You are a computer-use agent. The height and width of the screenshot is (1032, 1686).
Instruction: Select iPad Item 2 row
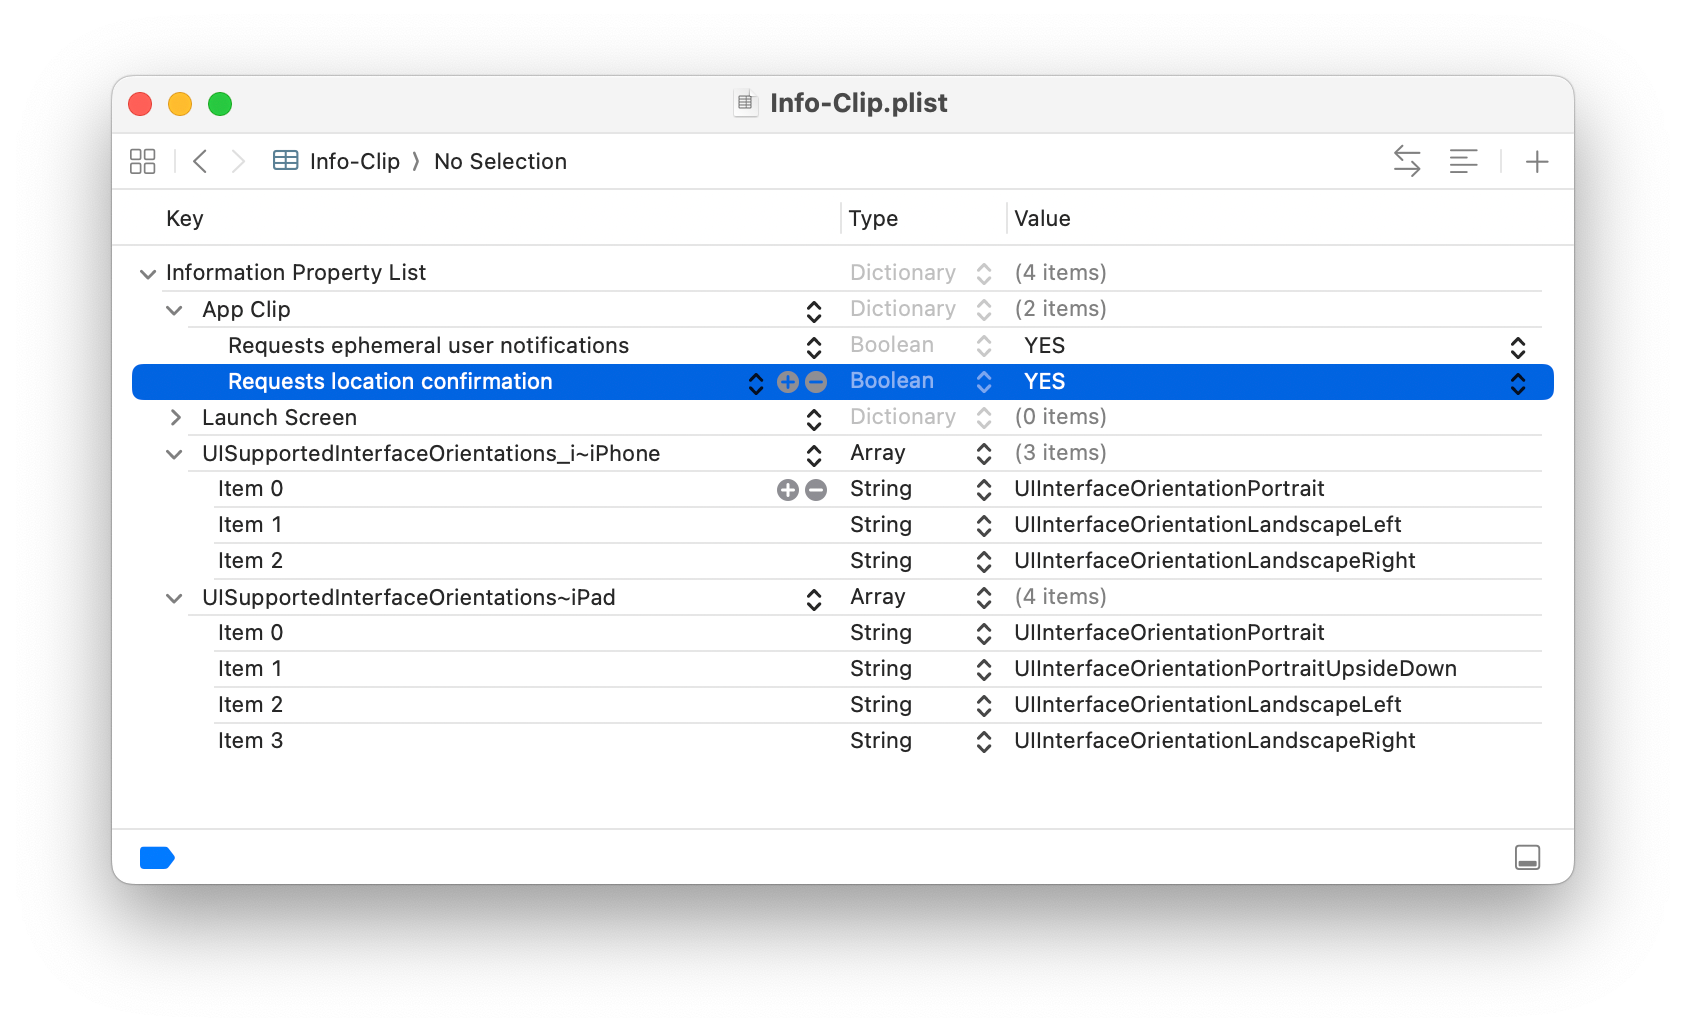pos(842,705)
